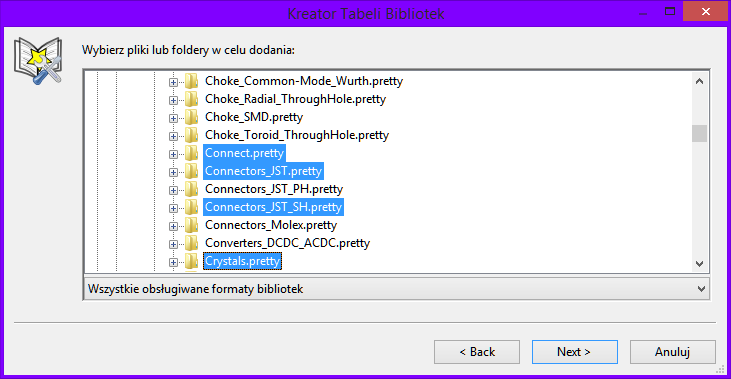Image resolution: width=731 pixels, height=379 pixels.
Task: Click the library wizard book icon
Action: tap(38, 61)
